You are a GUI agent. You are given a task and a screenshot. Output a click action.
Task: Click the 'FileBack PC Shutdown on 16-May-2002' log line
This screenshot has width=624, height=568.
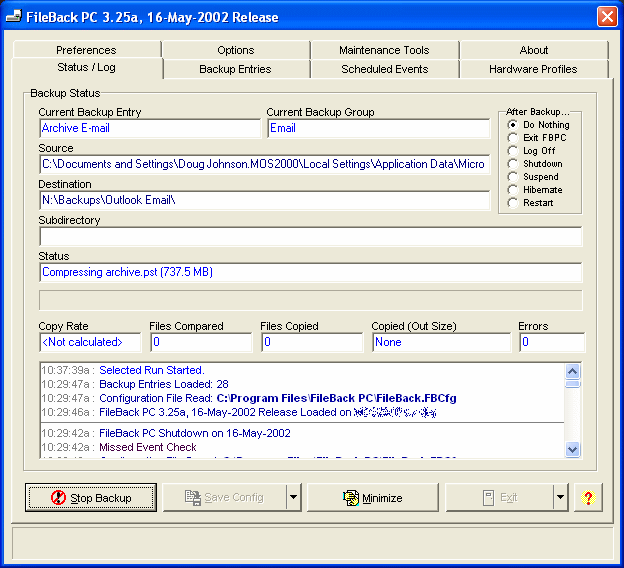point(195,433)
